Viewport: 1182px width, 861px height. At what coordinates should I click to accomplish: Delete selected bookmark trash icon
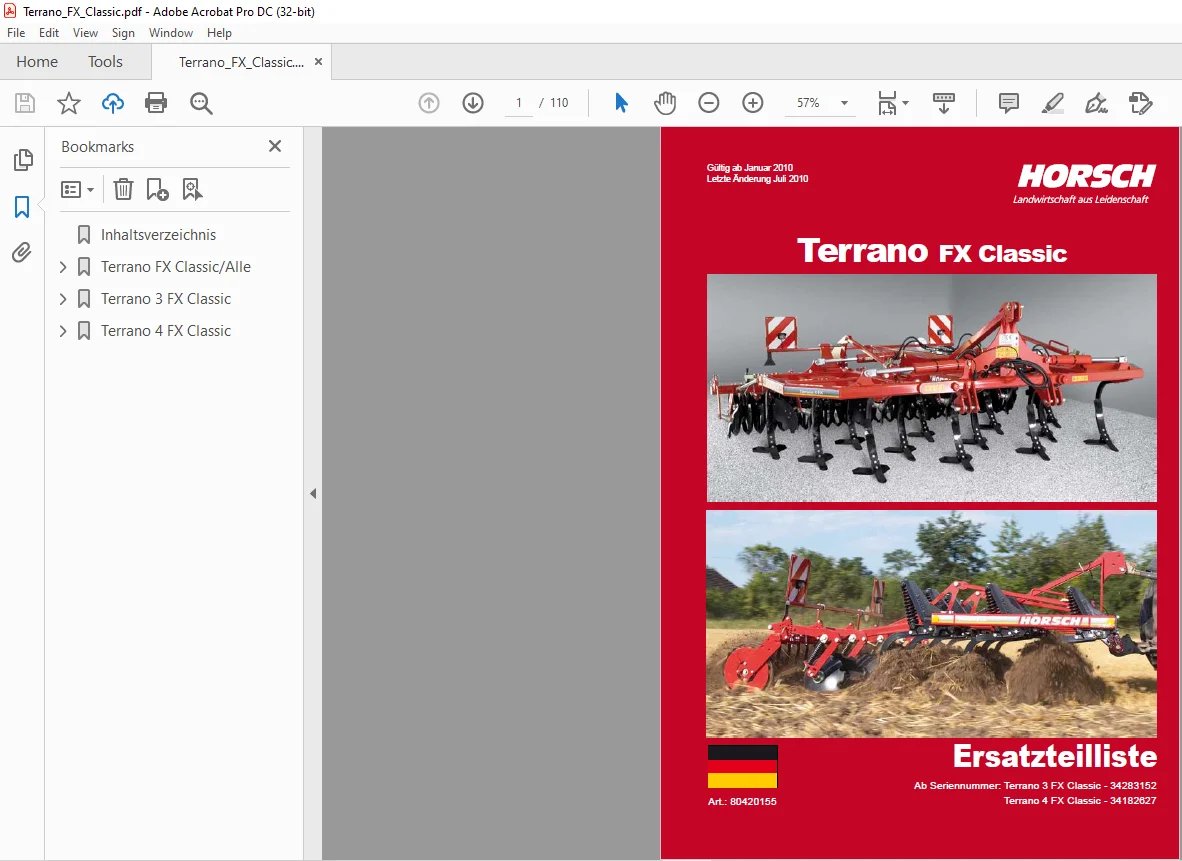124,189
